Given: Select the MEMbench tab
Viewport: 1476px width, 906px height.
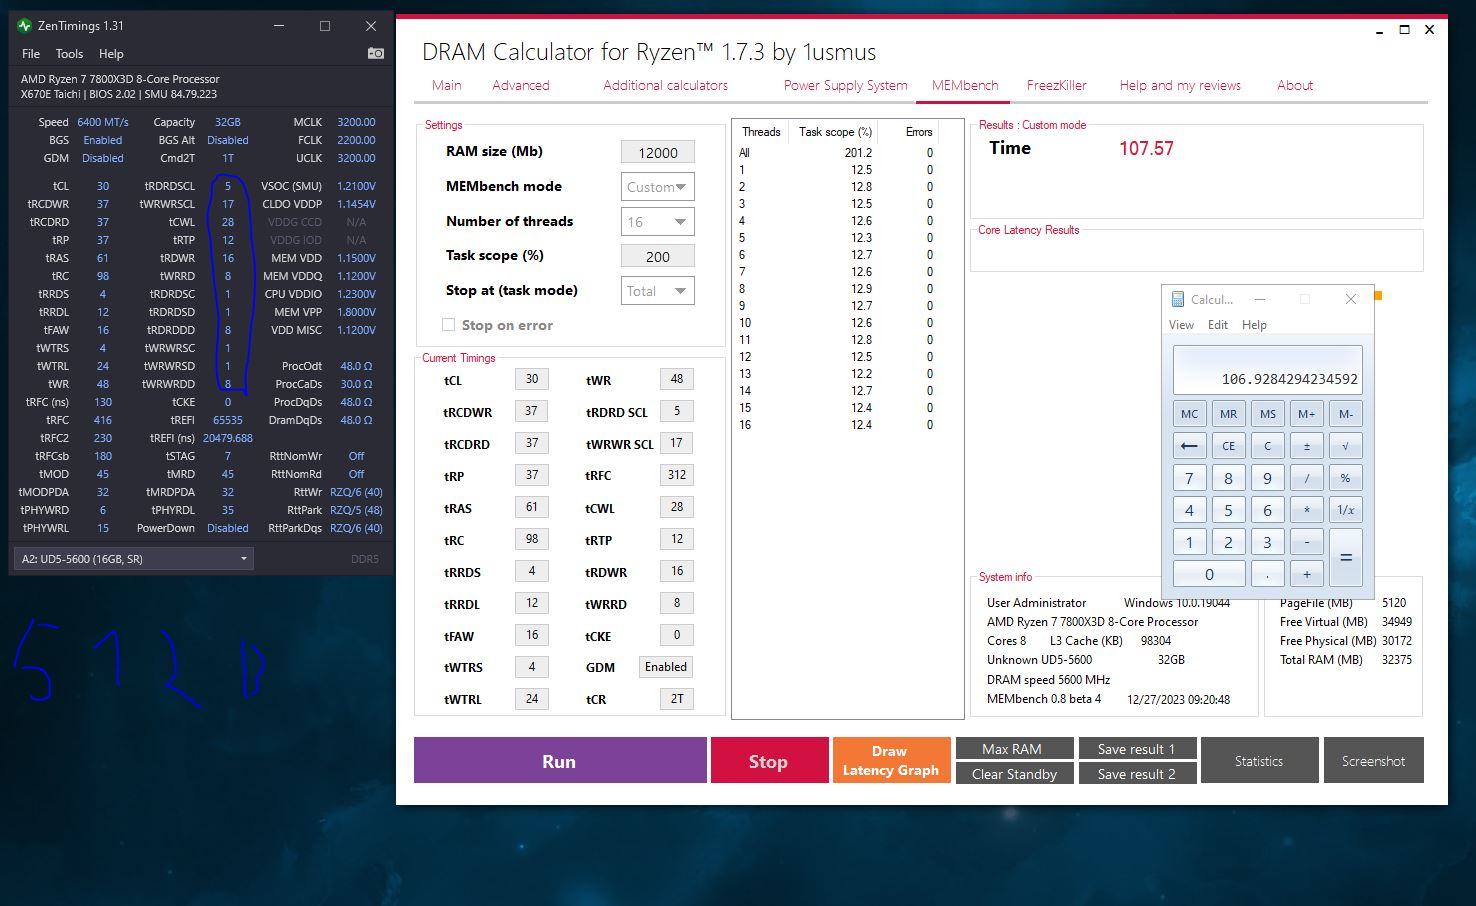Looking at the screenshot, I should (965, 85).
